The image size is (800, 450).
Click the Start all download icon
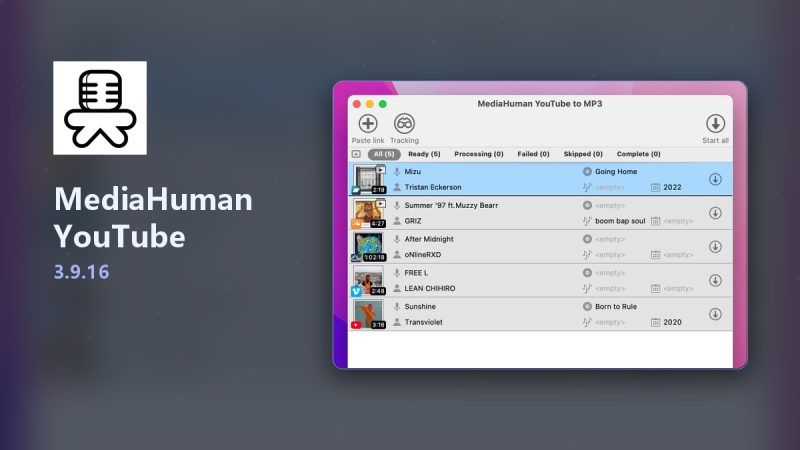click(715, 123)
